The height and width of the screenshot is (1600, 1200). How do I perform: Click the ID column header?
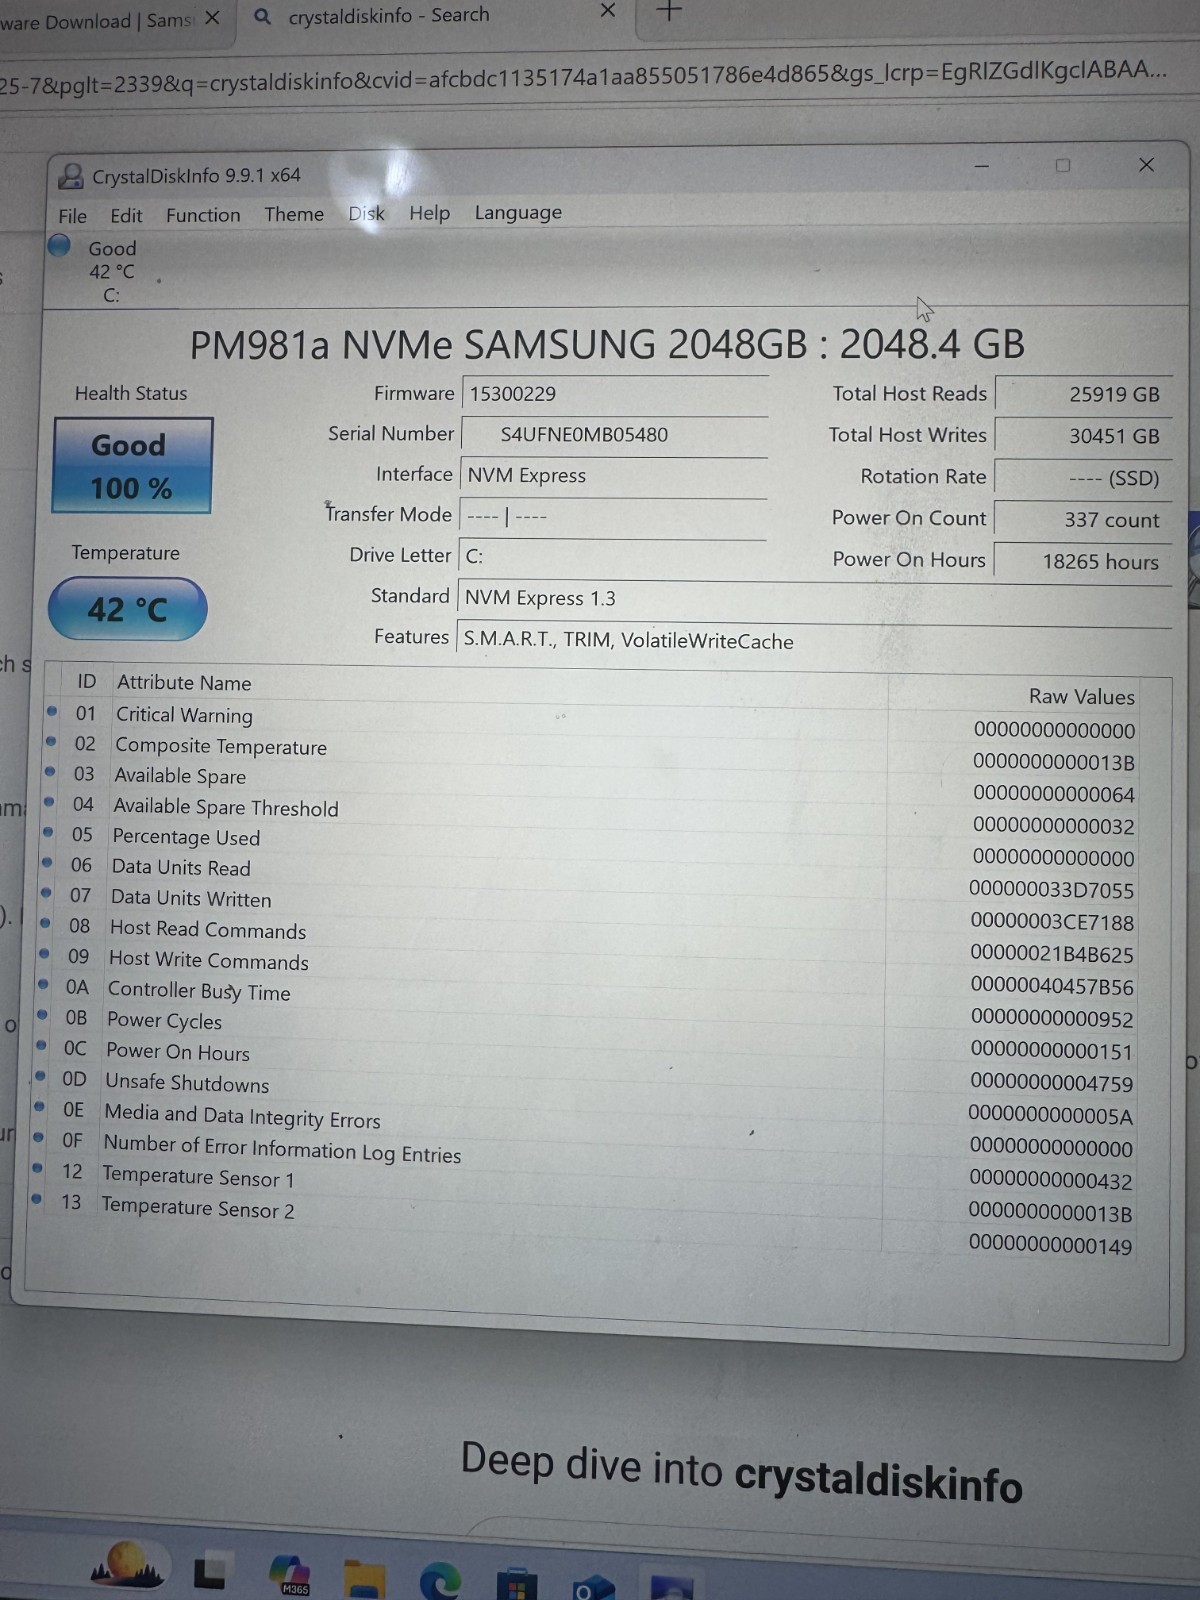tap(87, 682)
